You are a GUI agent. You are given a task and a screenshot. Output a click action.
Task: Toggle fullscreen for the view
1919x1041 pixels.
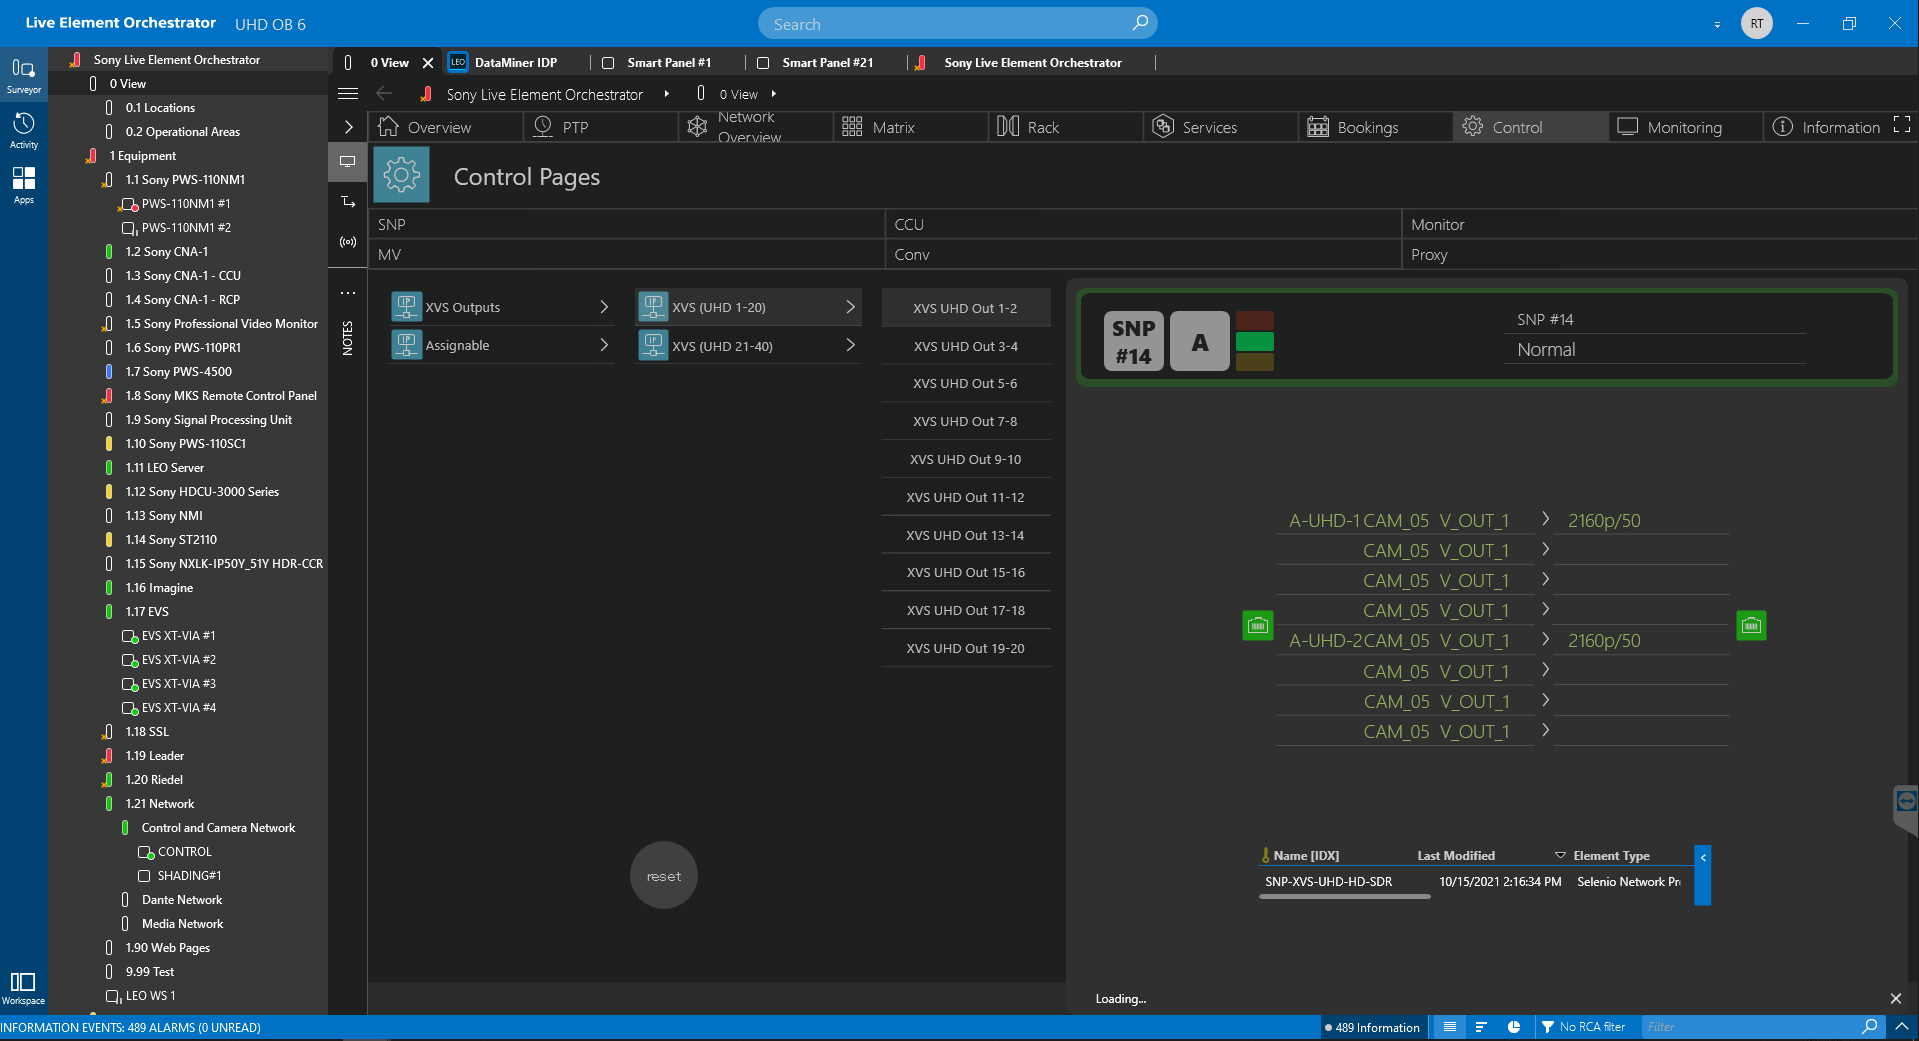pos(1902,125)
